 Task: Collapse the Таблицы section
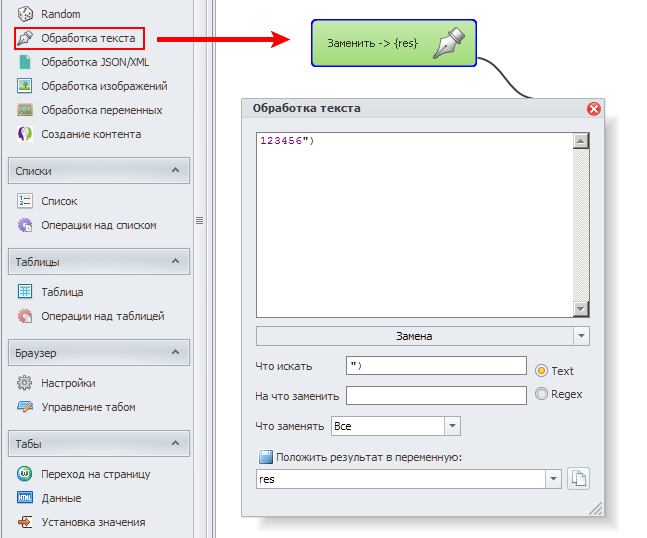pos(175,261)
